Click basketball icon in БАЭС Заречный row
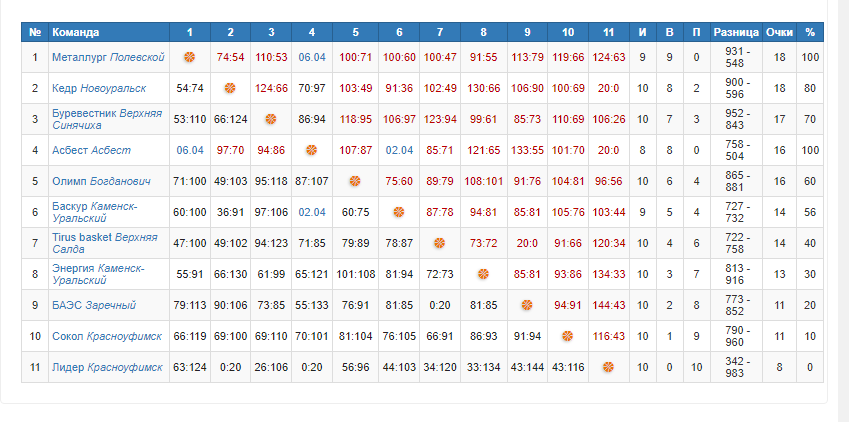This screenshot has height=422, width=849. [527, 305]
